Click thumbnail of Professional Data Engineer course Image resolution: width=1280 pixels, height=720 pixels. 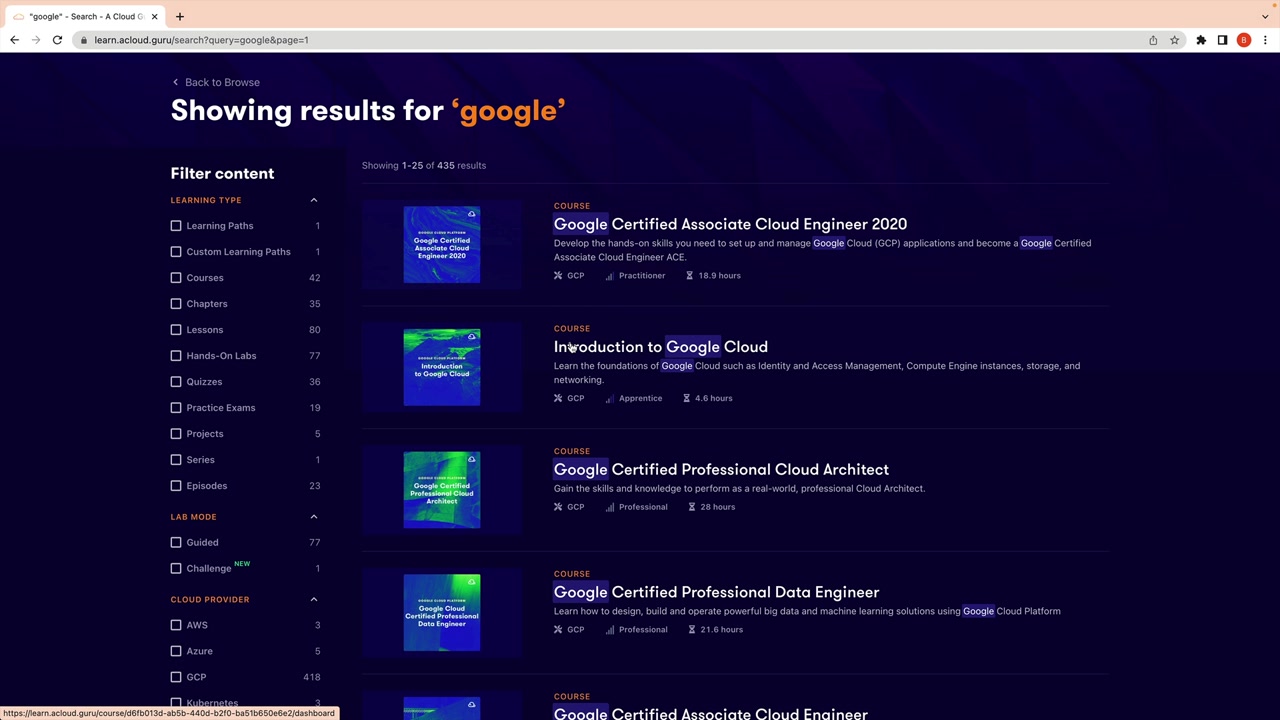442,613
